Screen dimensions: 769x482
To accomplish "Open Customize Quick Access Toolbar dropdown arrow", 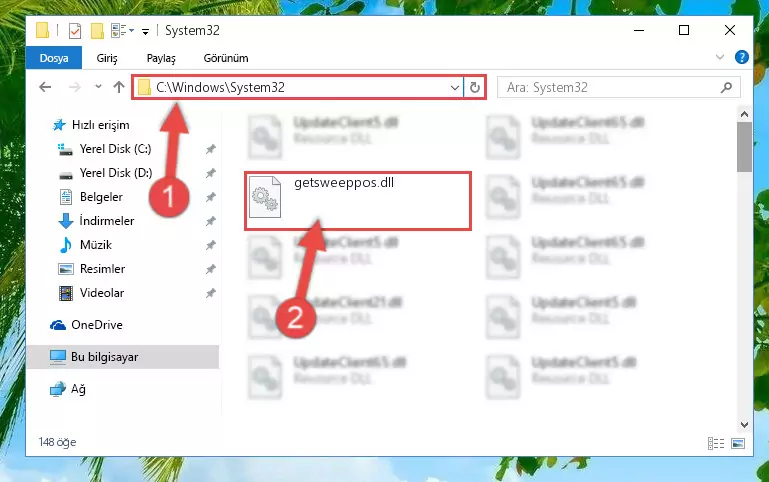I will [145, 32].
